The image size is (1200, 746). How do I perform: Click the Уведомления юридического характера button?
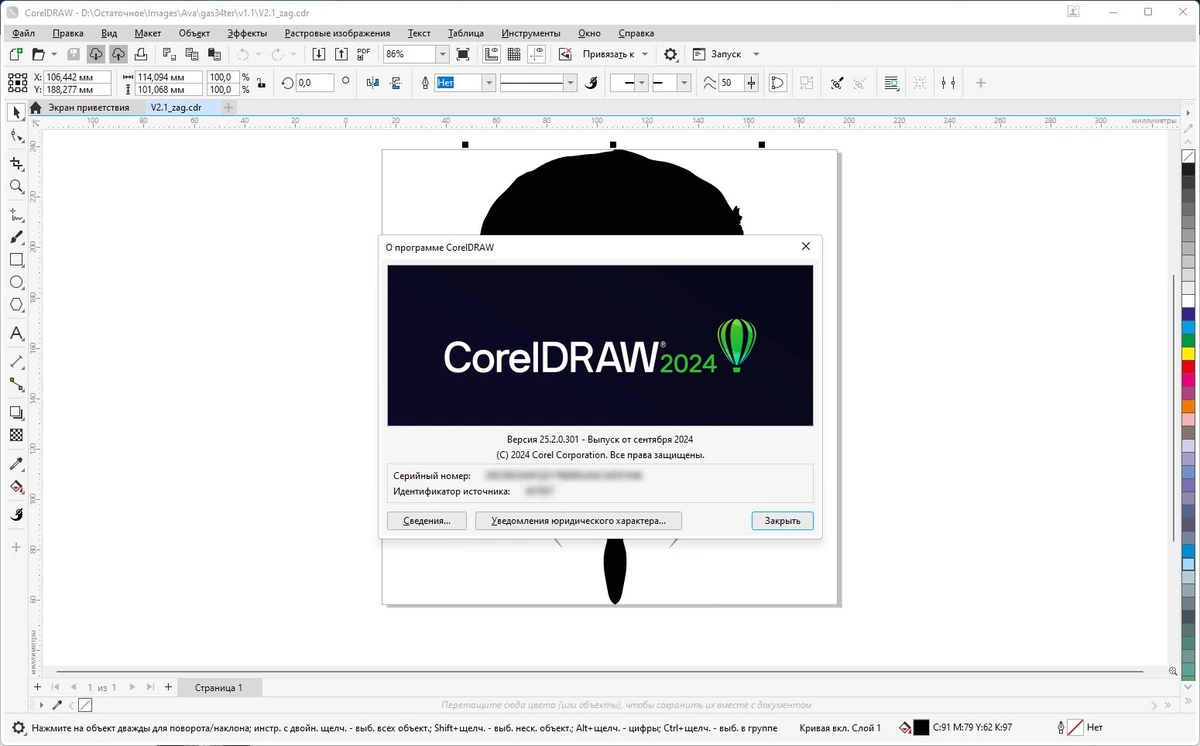[578, 521]
